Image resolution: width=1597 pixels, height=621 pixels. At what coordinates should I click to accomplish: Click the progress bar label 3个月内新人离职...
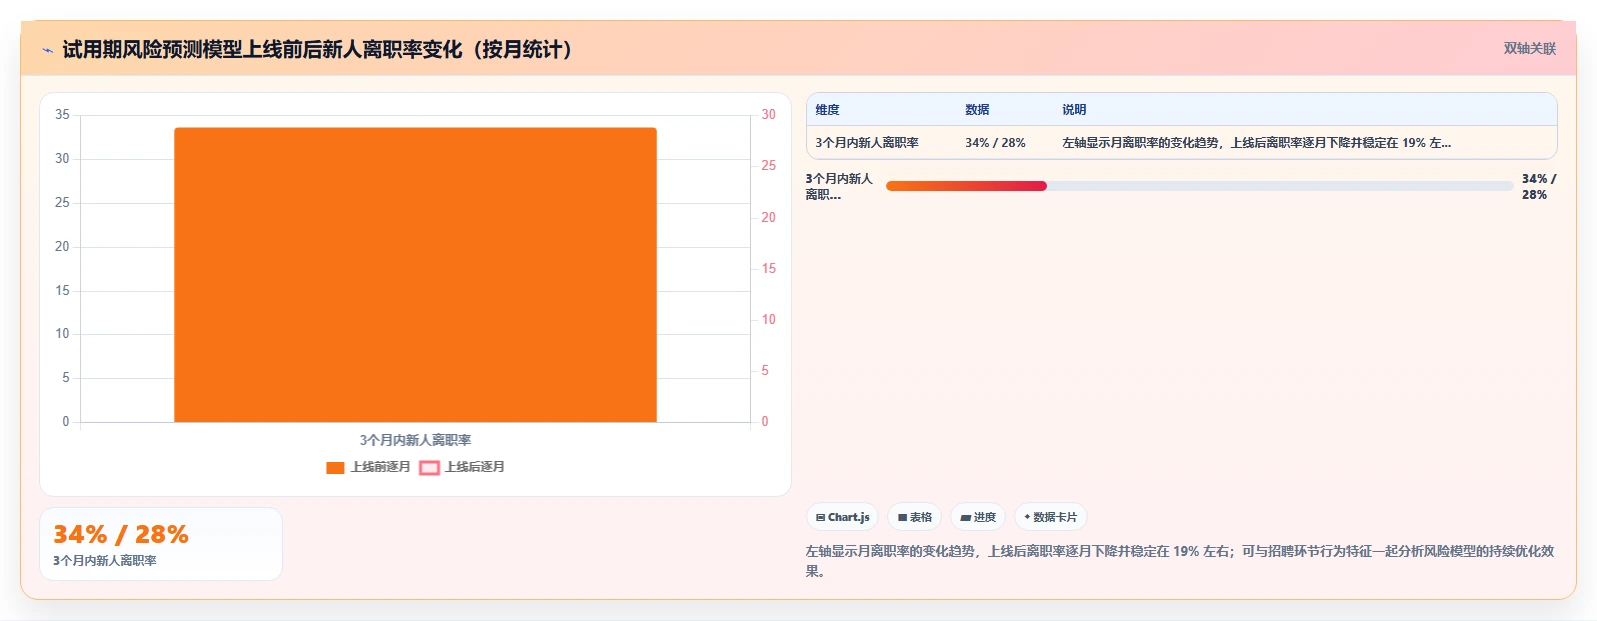(x=839, y=187)
